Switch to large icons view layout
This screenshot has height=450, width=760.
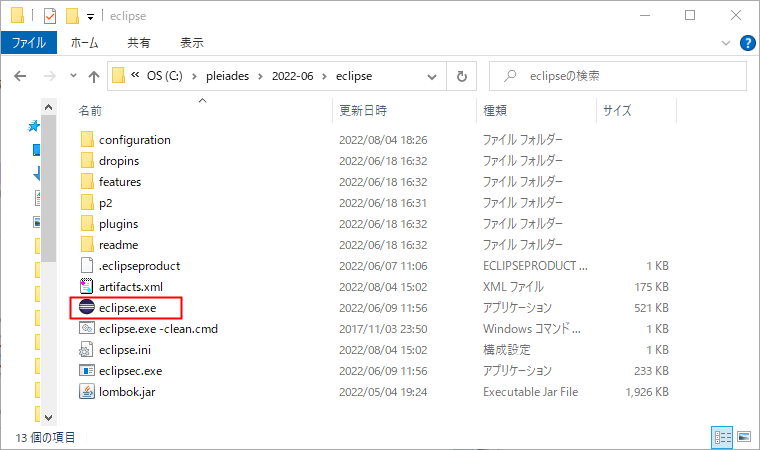(744, 437)
